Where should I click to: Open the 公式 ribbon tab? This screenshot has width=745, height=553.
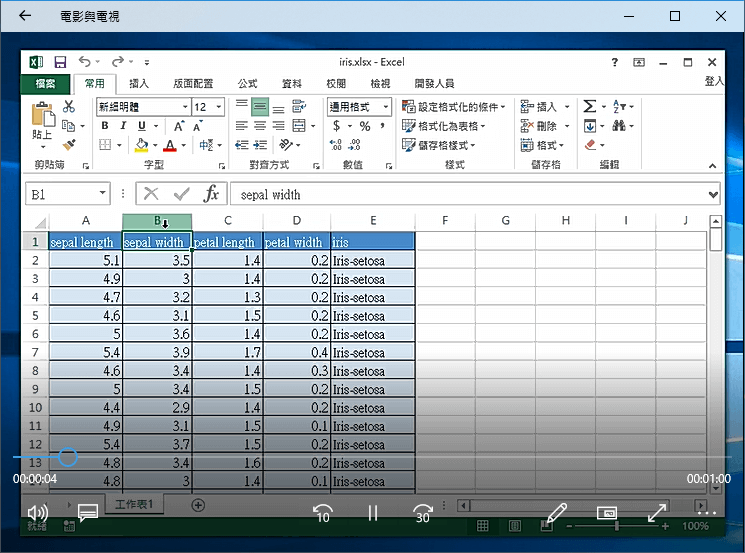click(x=247, y=84)
